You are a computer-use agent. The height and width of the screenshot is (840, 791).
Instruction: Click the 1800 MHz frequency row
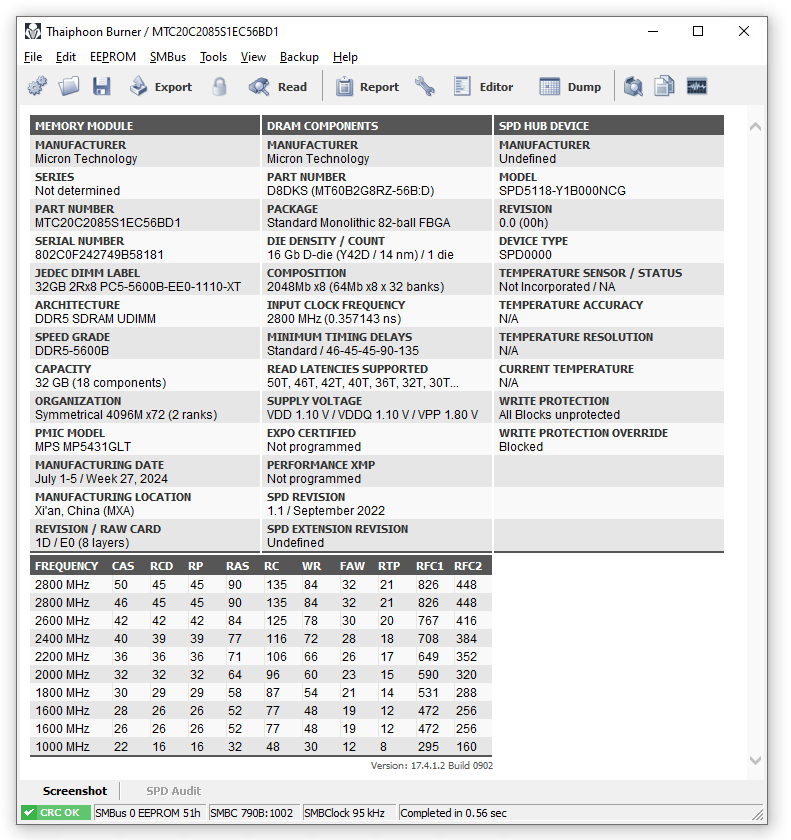261,693
